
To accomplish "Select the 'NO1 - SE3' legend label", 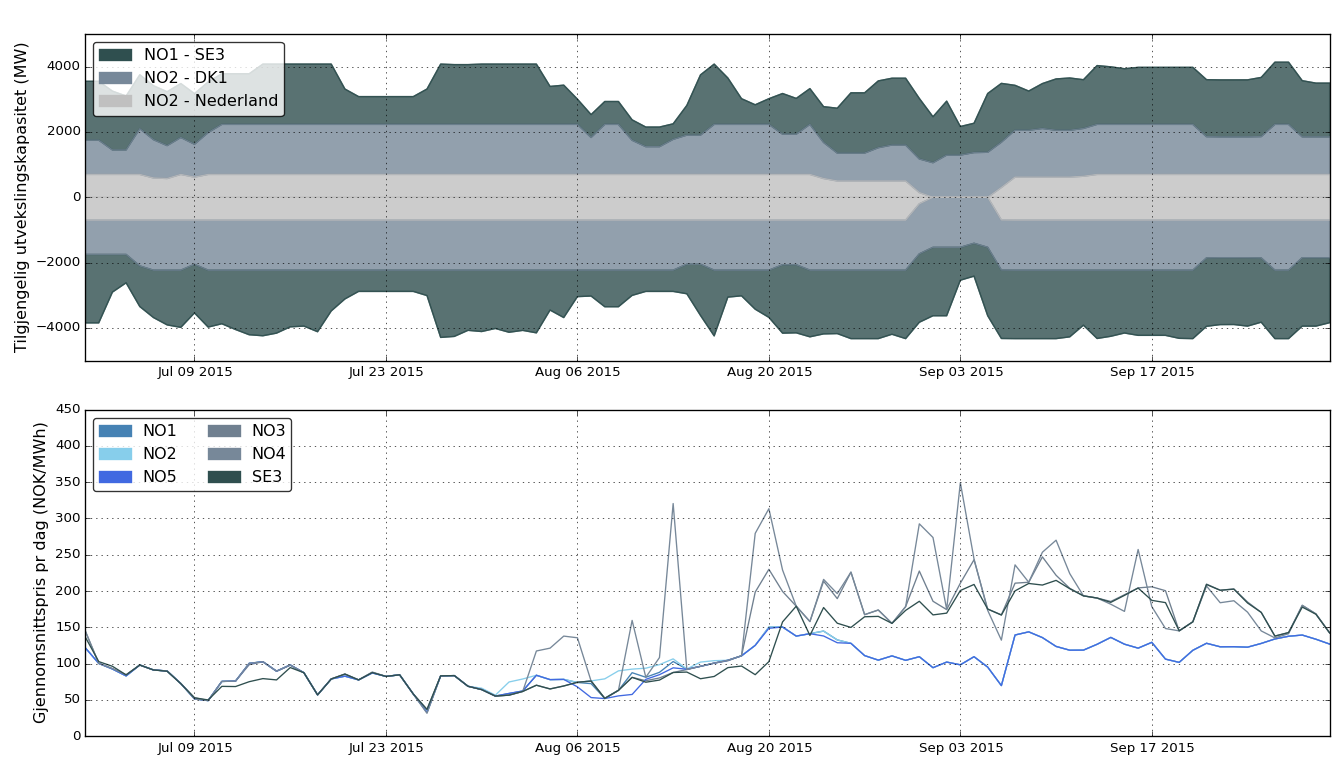I will pos(184,55).
